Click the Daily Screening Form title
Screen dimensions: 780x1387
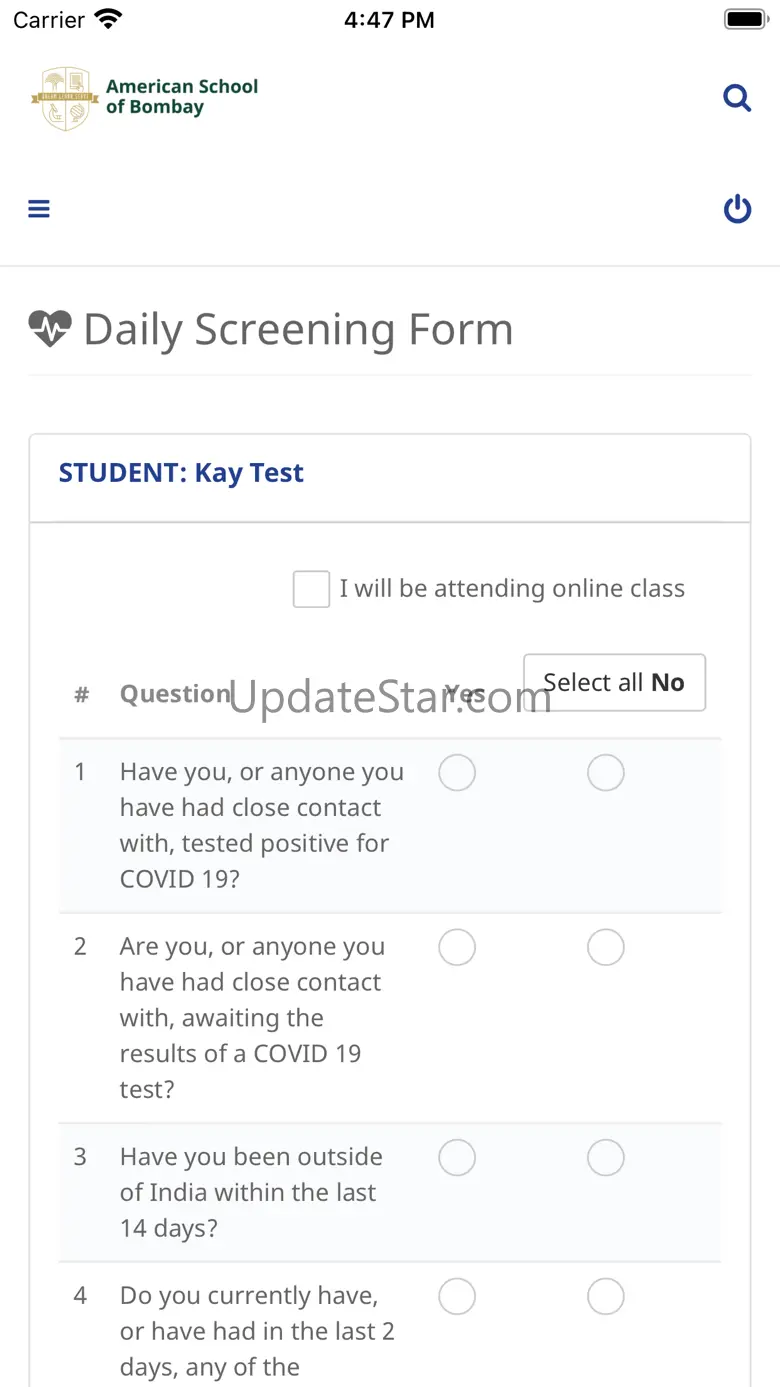click(298, 329)
